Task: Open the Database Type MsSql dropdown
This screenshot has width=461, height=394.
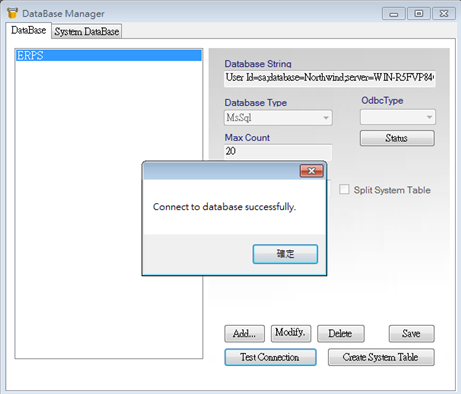Action: [x=278, y=118]
